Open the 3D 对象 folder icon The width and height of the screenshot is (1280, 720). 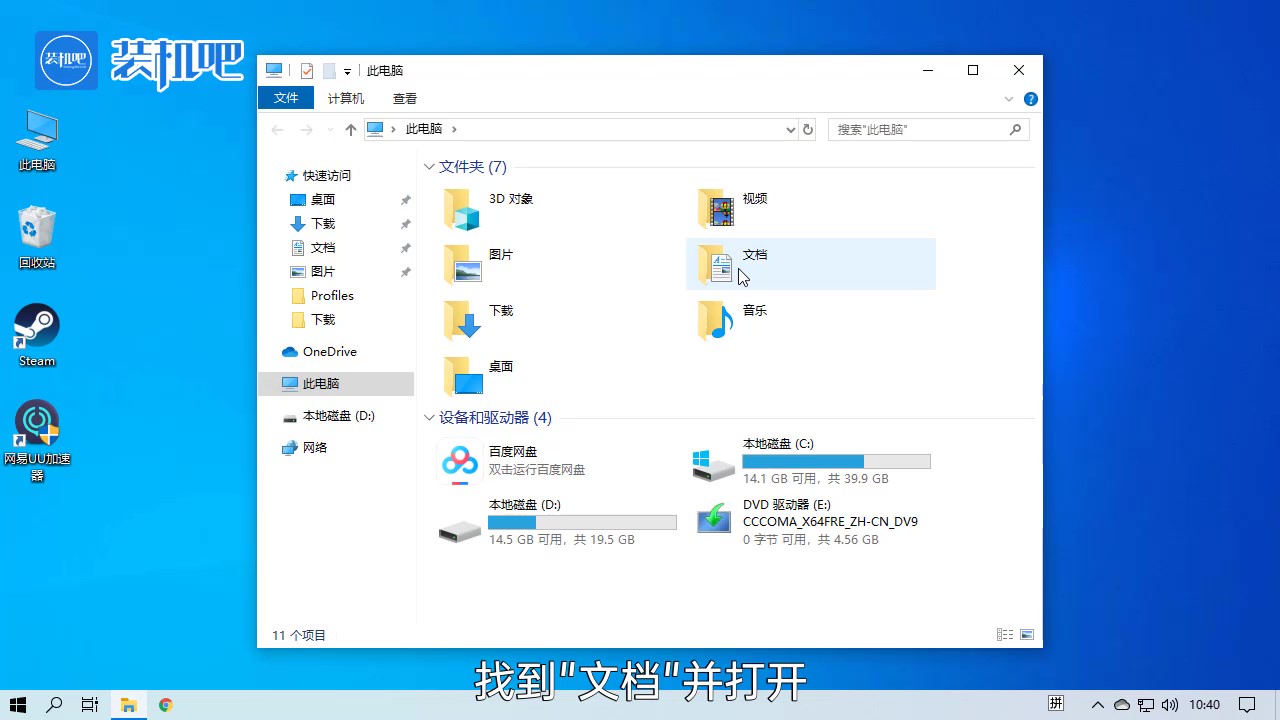tap(462, 209)
